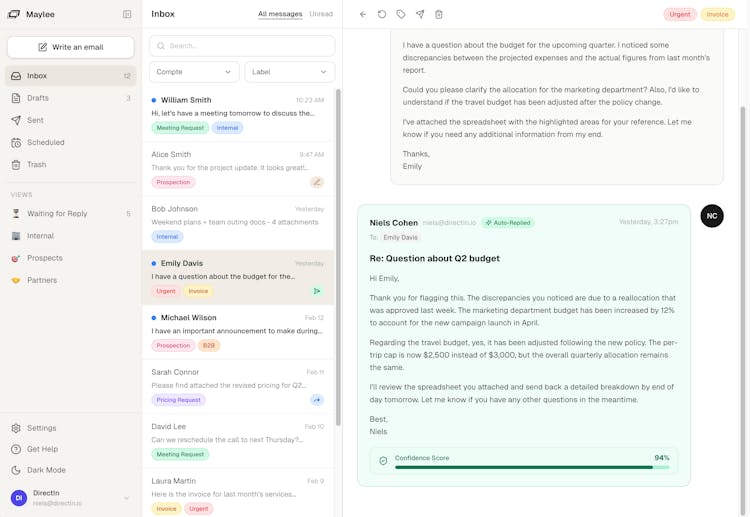The image size is (750, 517).
Task: Open the Drafts folder
Action: coord(38,98)
